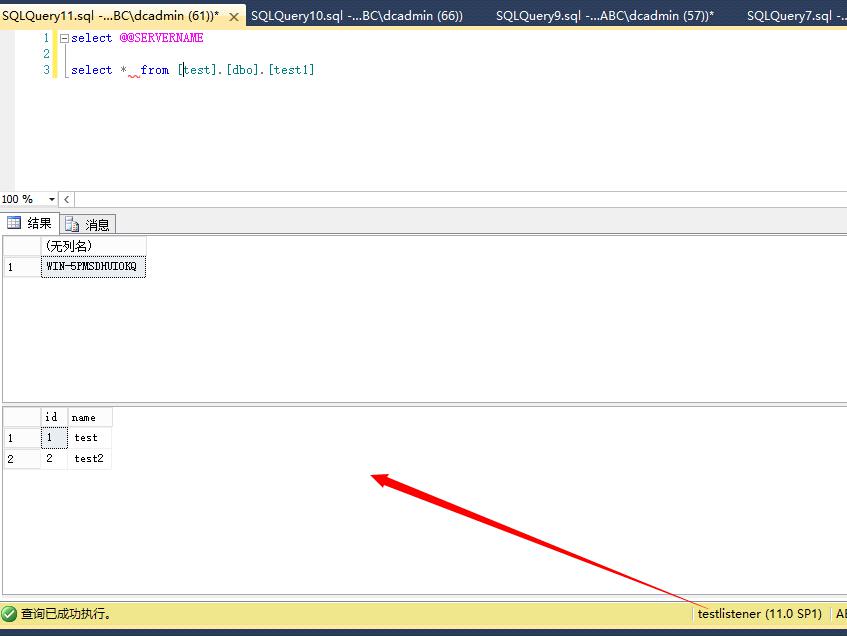The height and width of the screenshot is (636, 847).
Task: Open the SQLQuery10.sql tab
Action: [357, 16]
